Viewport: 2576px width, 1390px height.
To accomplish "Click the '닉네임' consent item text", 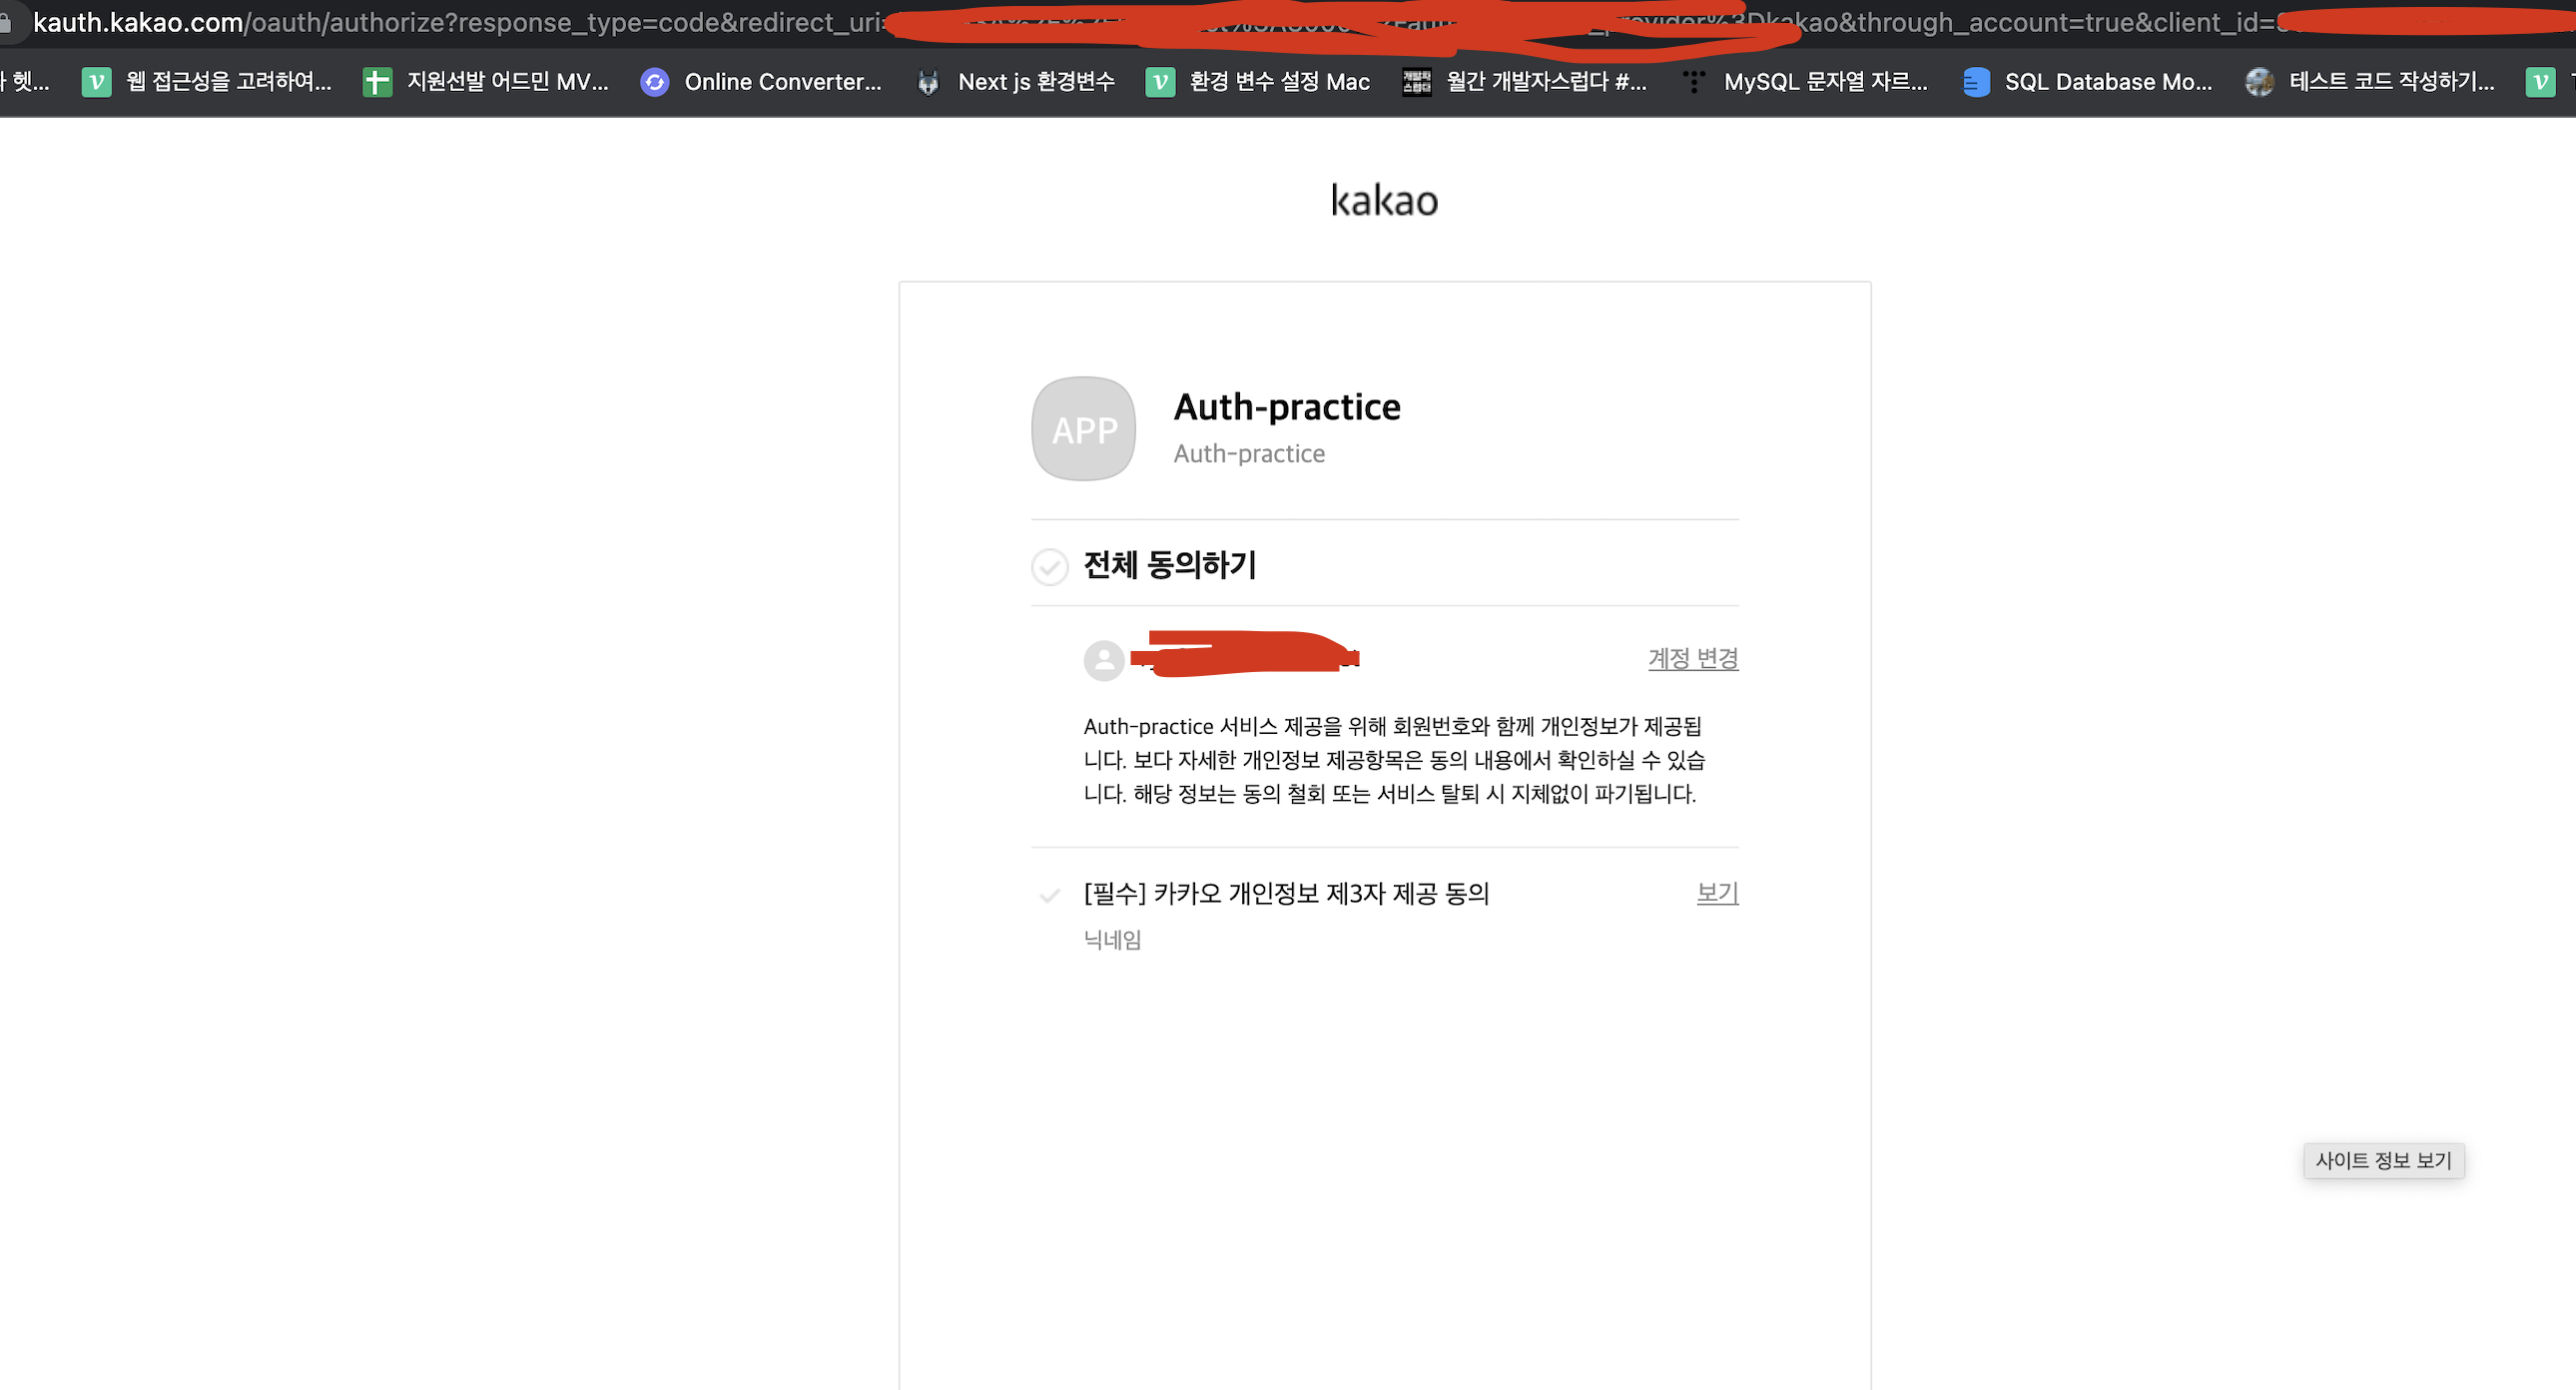I will click(1112, 940).
